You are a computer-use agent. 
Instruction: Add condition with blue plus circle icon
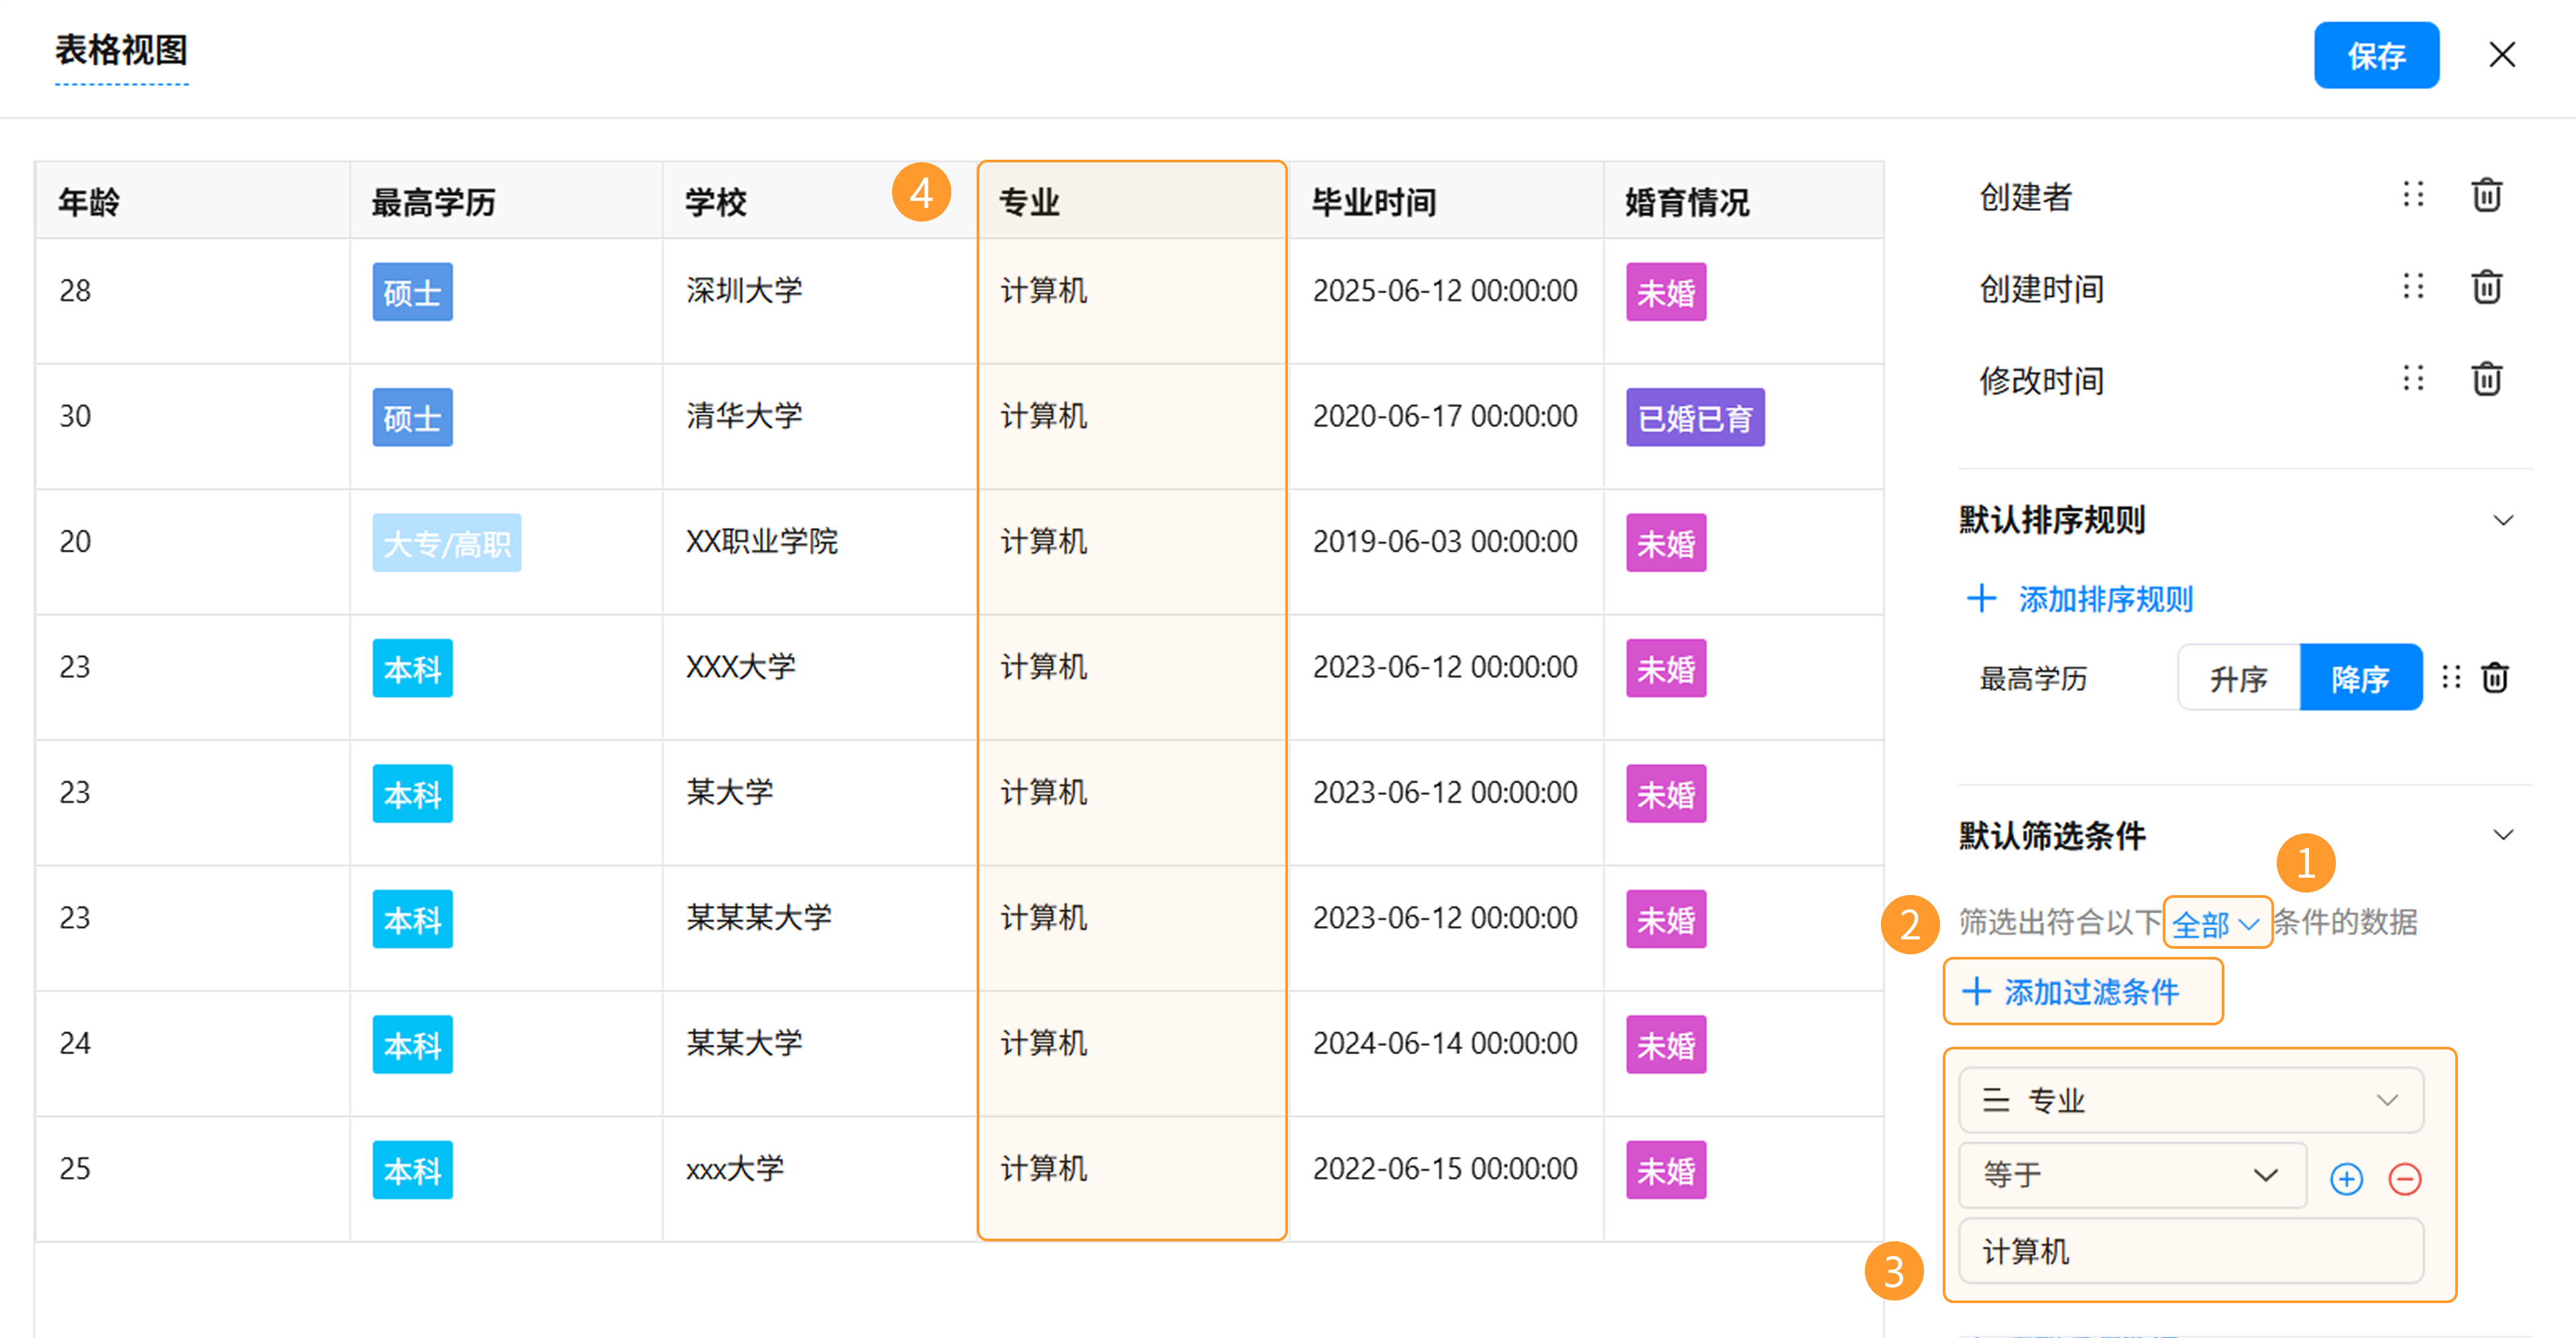[2346, 1179]
